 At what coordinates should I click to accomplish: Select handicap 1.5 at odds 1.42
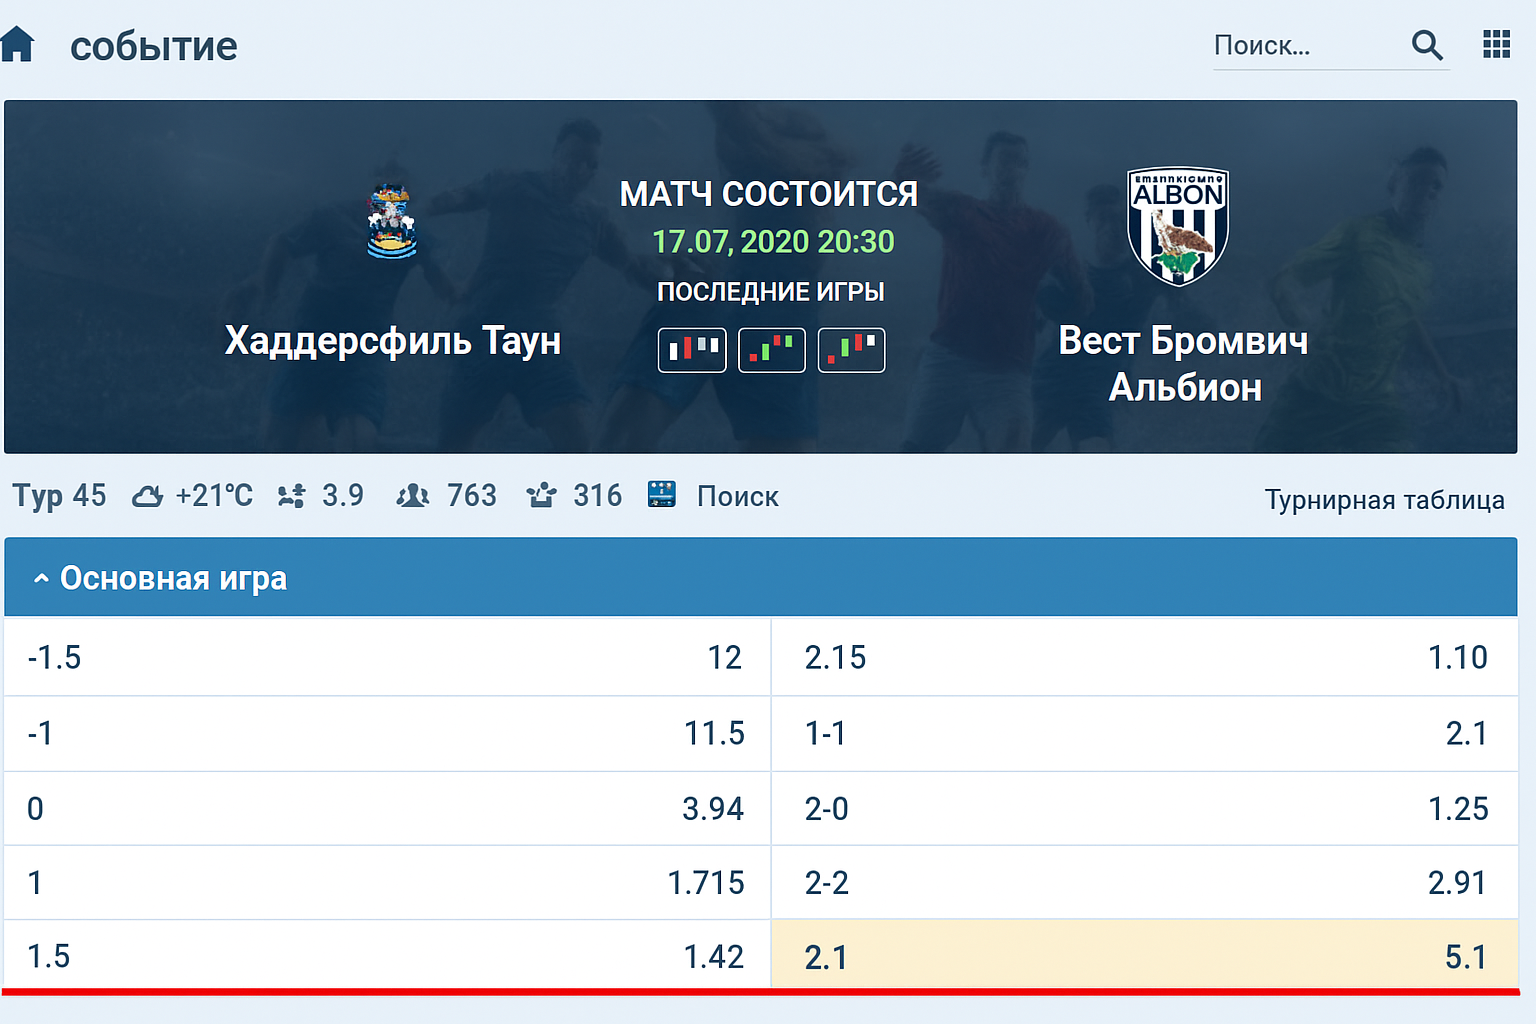coord(387,956)
